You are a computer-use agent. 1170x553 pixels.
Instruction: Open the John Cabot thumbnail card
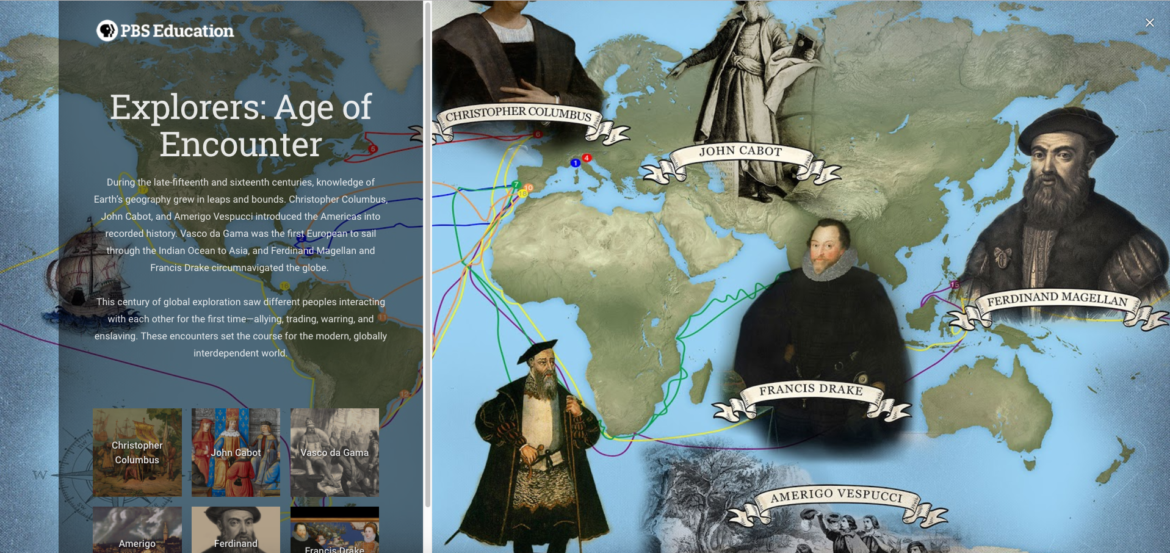(236, 452)
